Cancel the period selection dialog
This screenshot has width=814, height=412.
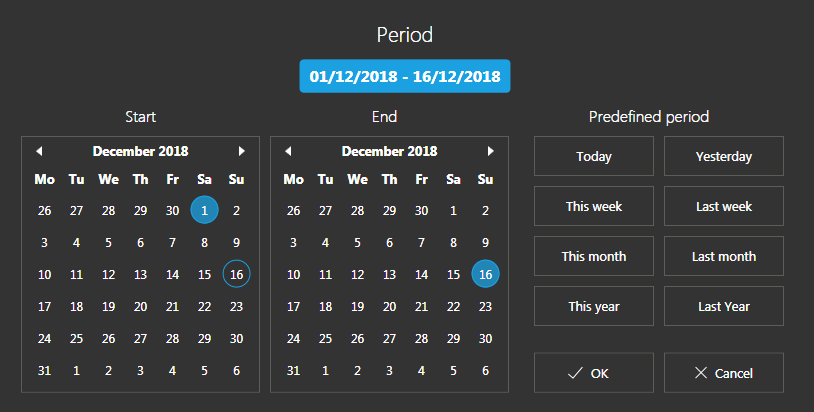[723, 373]
